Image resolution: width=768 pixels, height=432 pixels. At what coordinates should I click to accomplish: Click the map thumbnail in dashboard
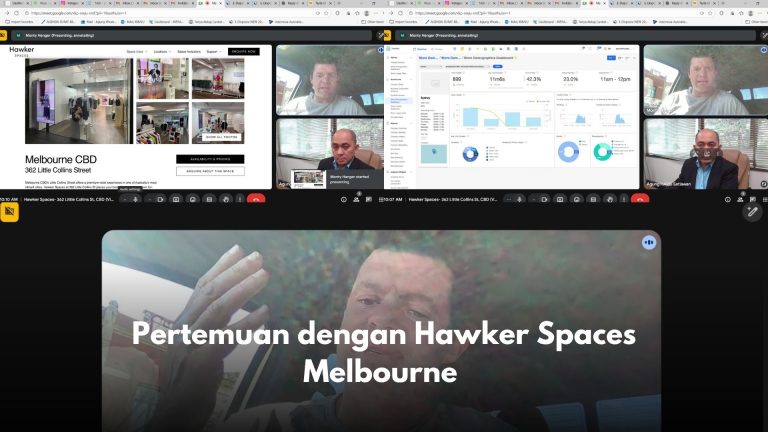434,154
